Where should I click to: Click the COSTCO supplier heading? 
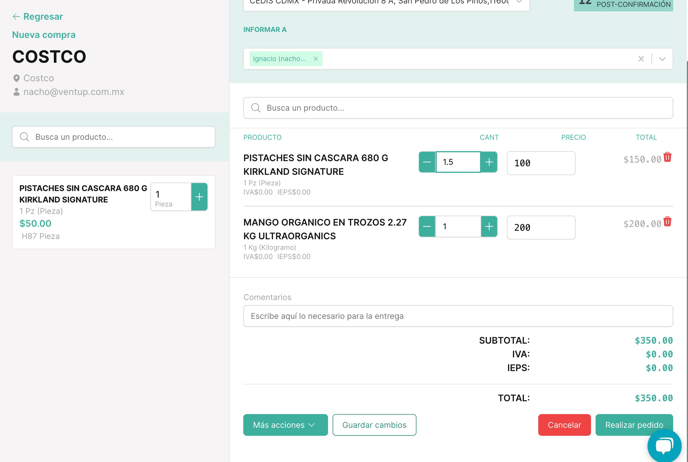coord(49,57)
